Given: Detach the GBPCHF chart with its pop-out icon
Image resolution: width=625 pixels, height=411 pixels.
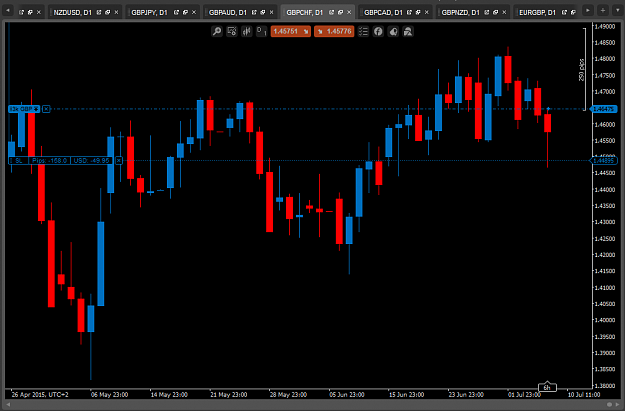Looking at the screenshot, I should [340, 12].
